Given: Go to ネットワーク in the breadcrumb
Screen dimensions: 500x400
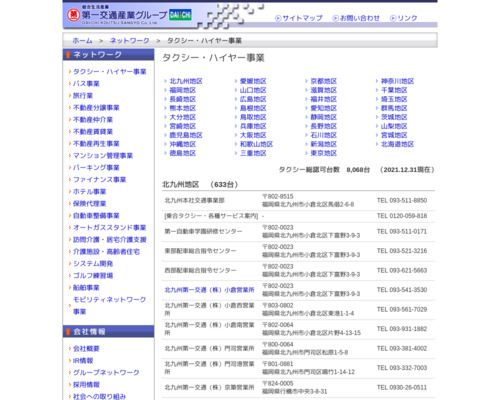Looking at the screenshot, I should 129,41.
